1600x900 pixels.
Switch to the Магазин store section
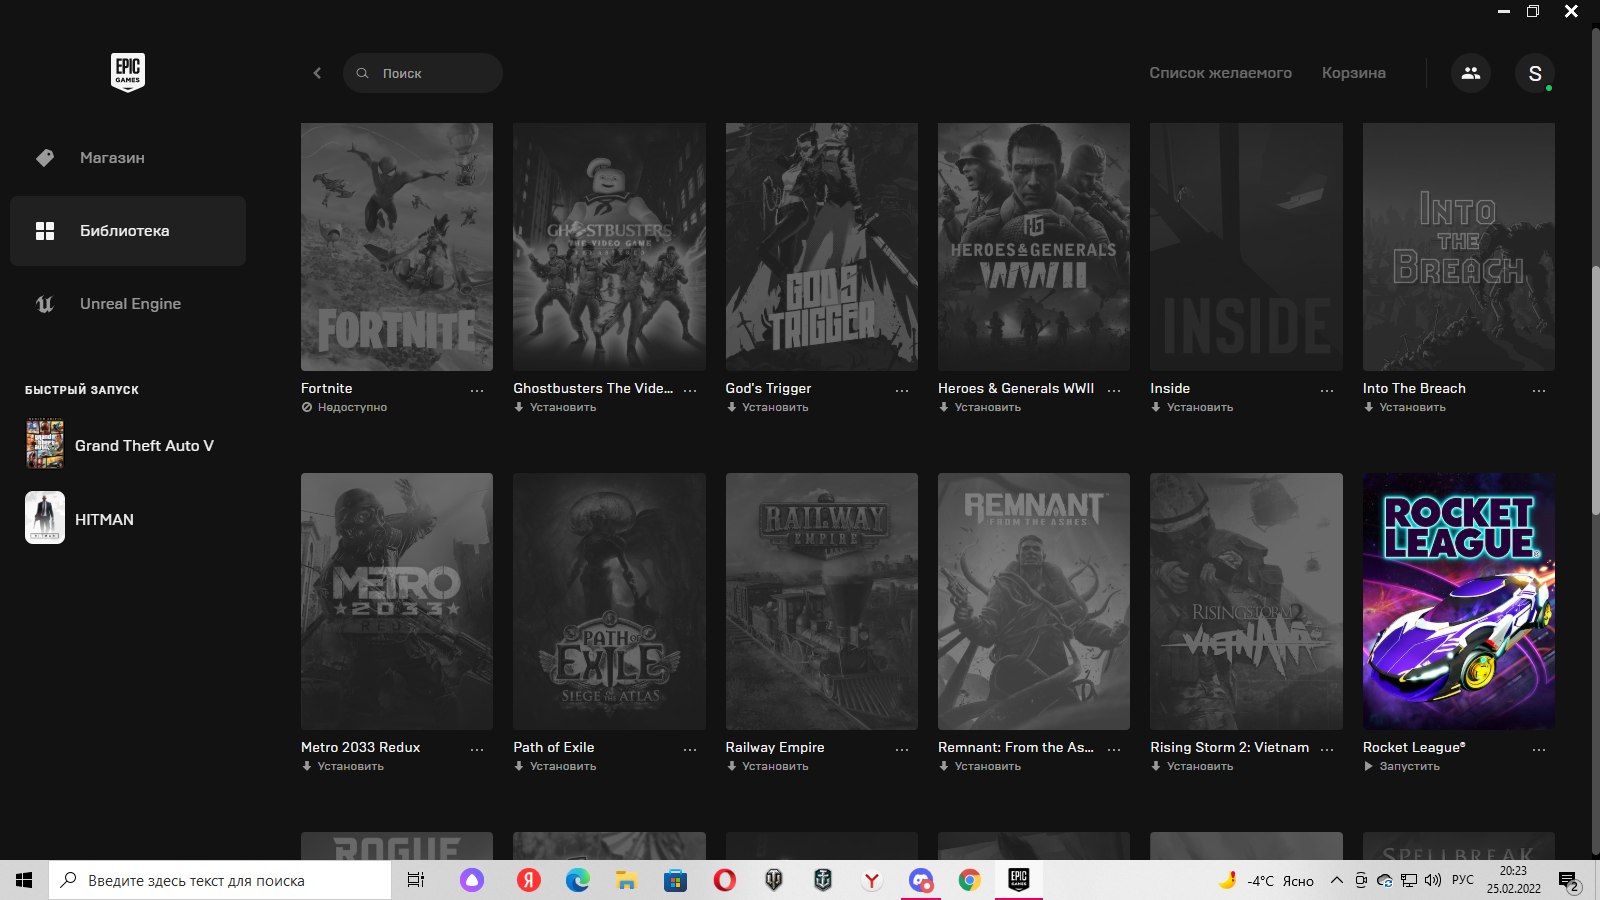click(112, 158)
